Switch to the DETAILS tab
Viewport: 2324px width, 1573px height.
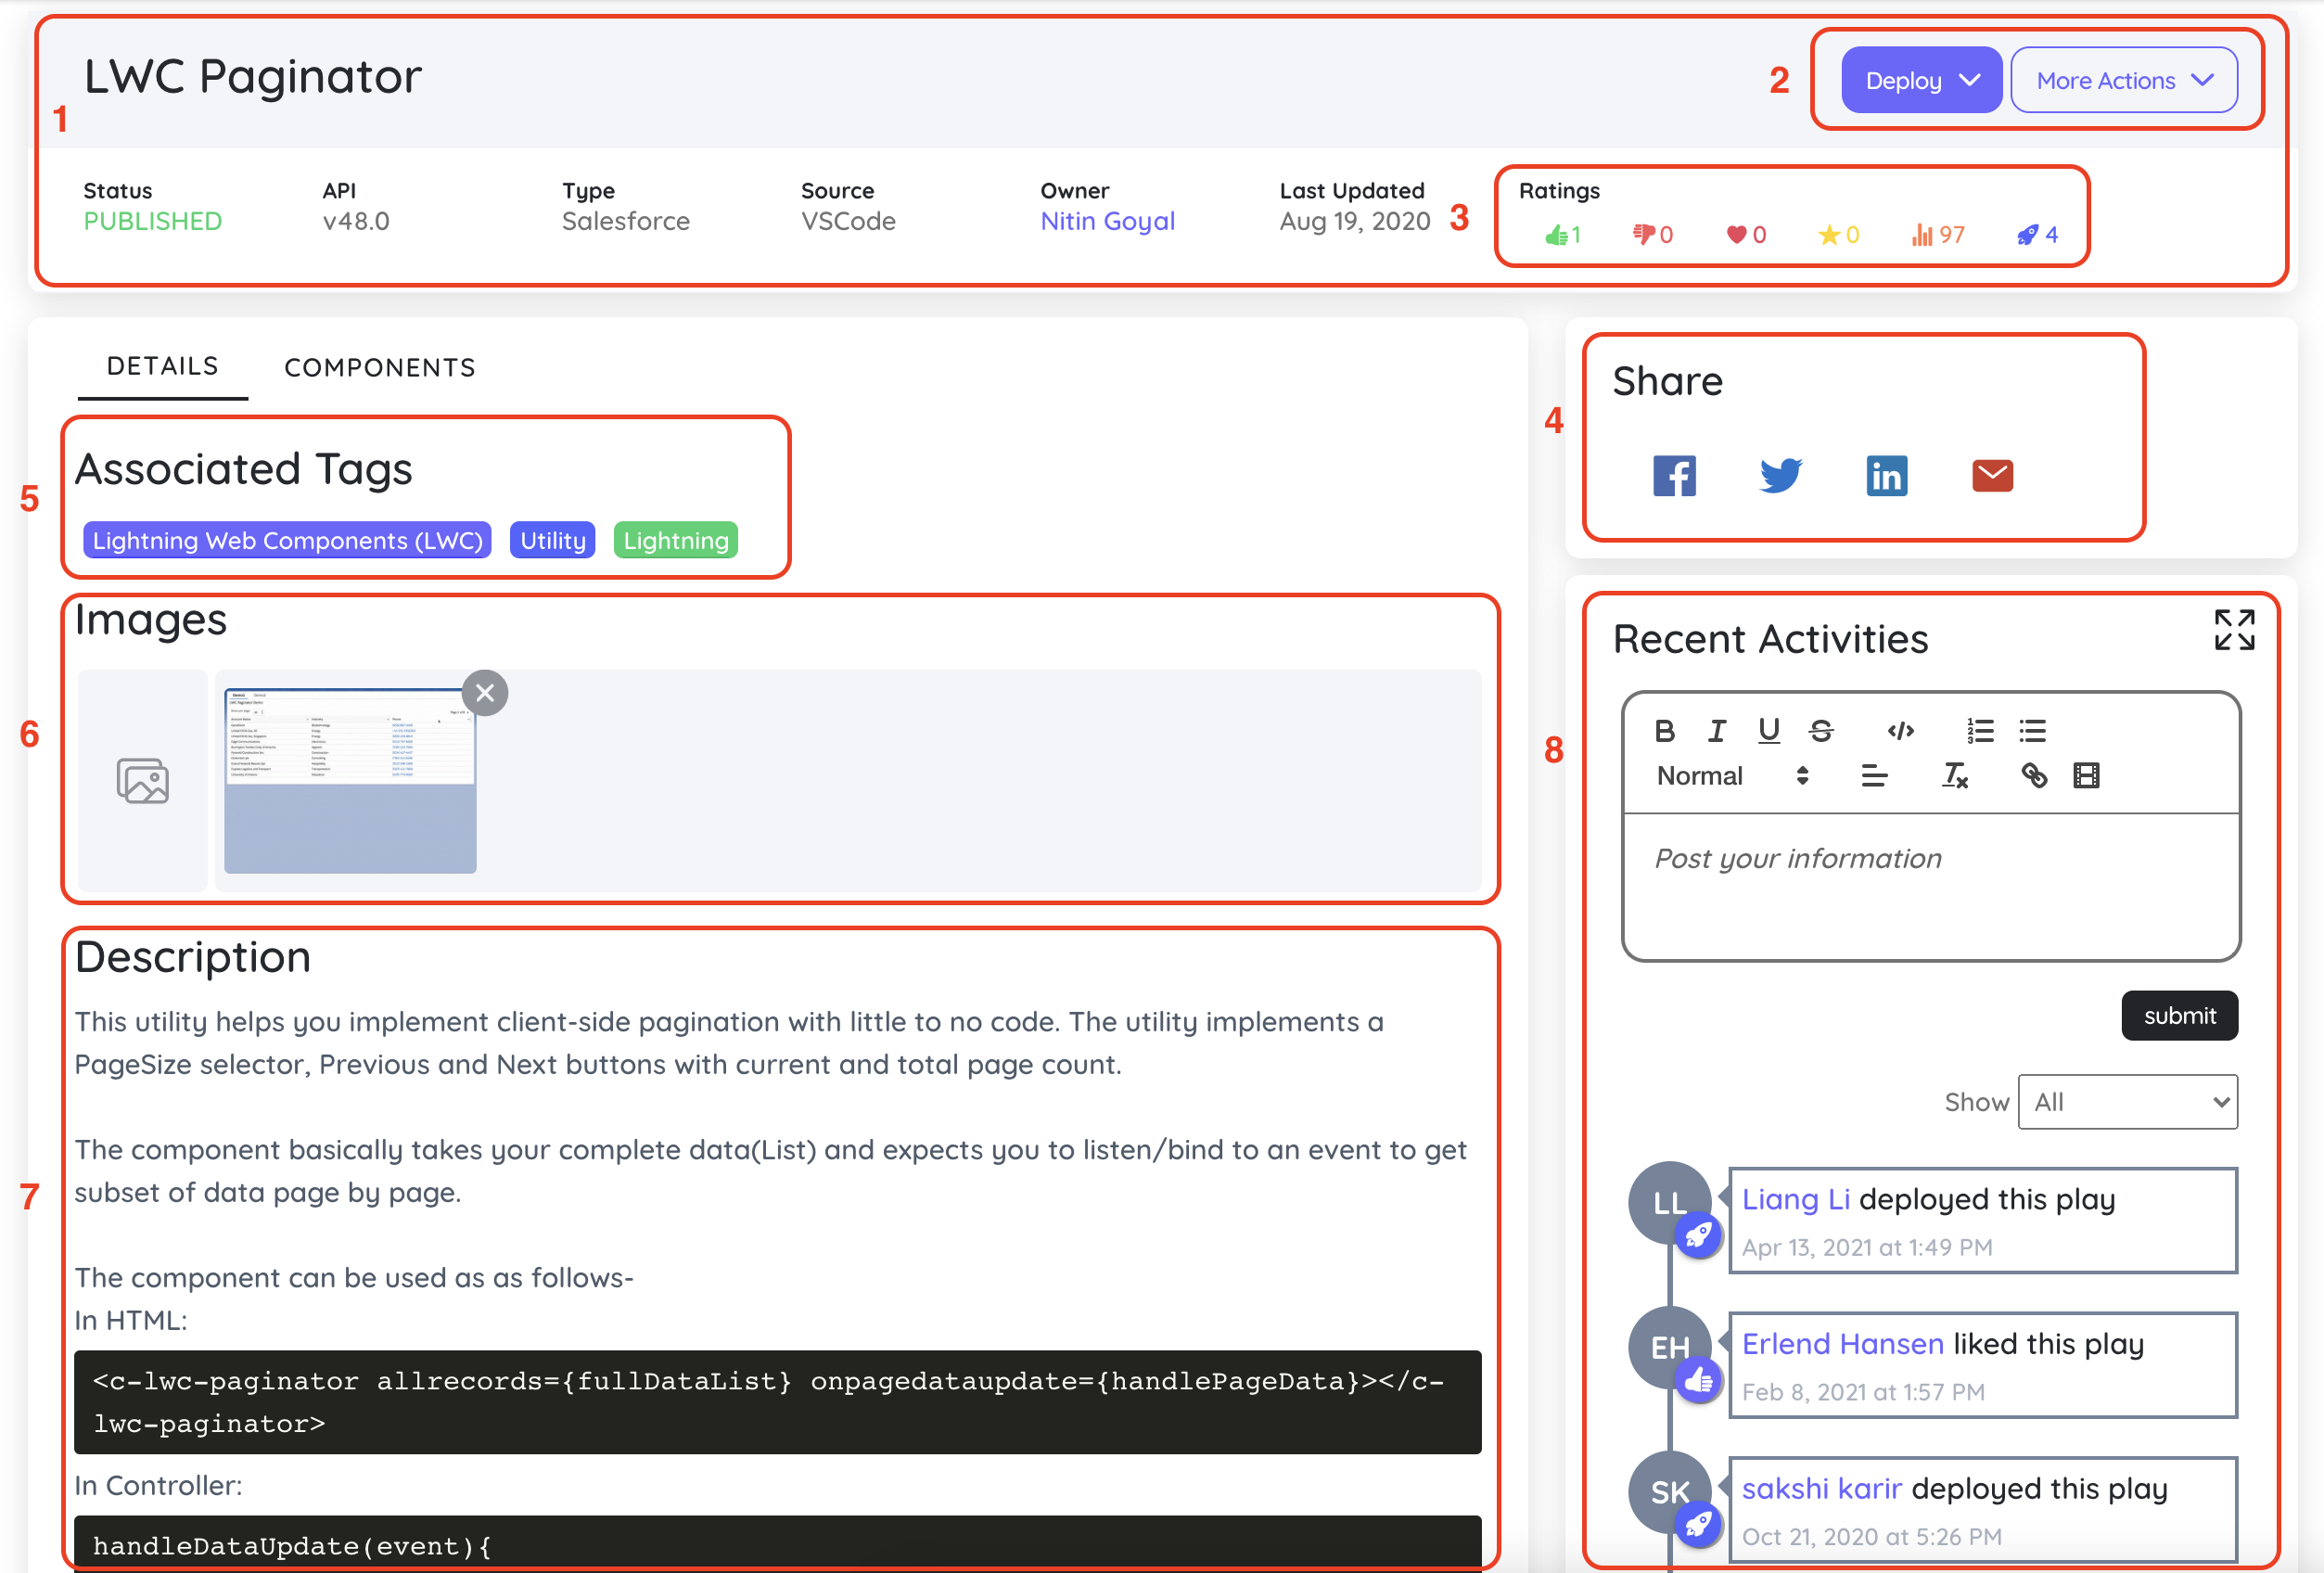click(x=162, y=366)
